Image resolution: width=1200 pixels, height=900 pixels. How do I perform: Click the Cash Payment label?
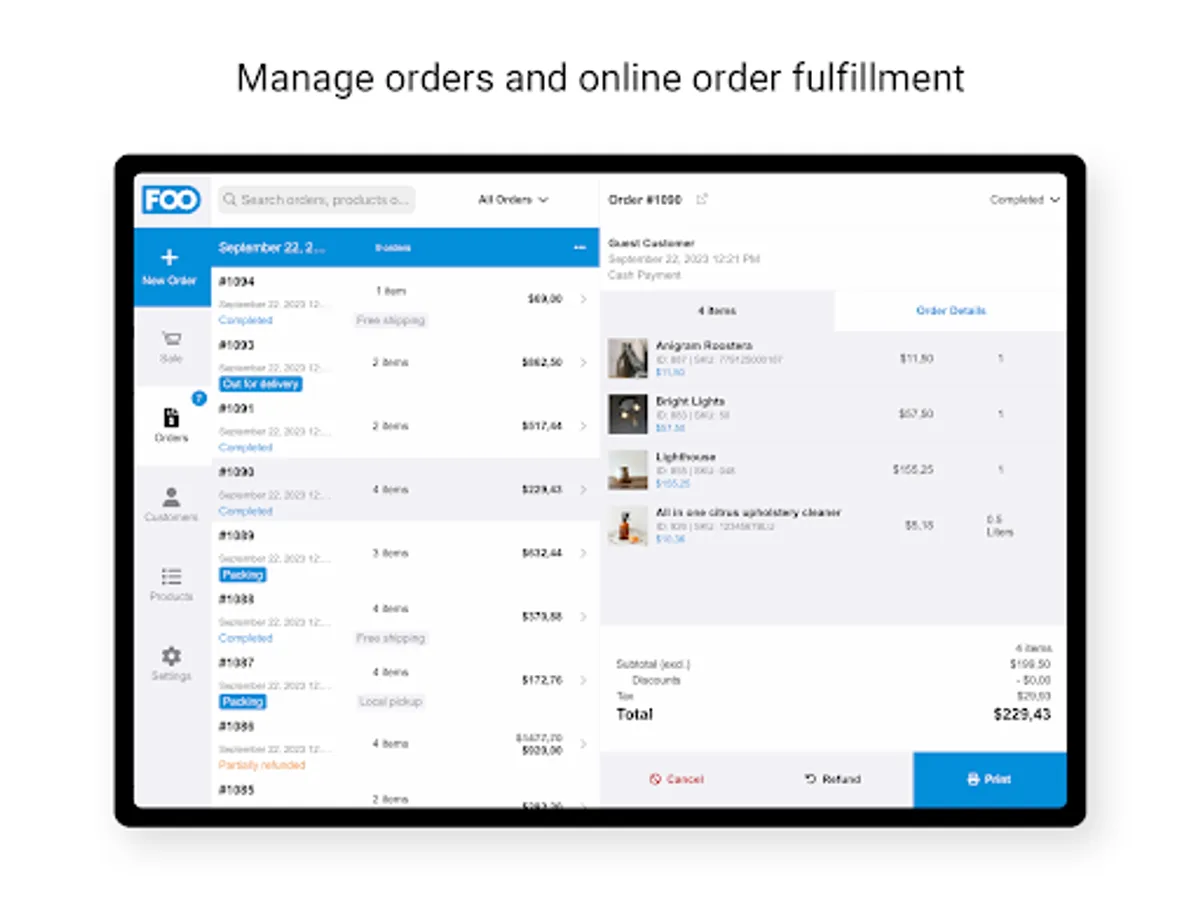pos(645,275)
